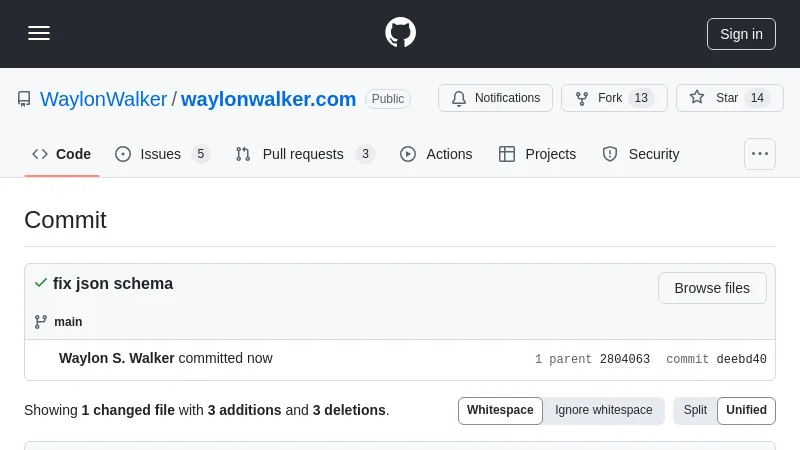Open the WaylonWalker owner profile link
Image resolution: width=800 pixels, height=450 pixels.
click(104, 99)
